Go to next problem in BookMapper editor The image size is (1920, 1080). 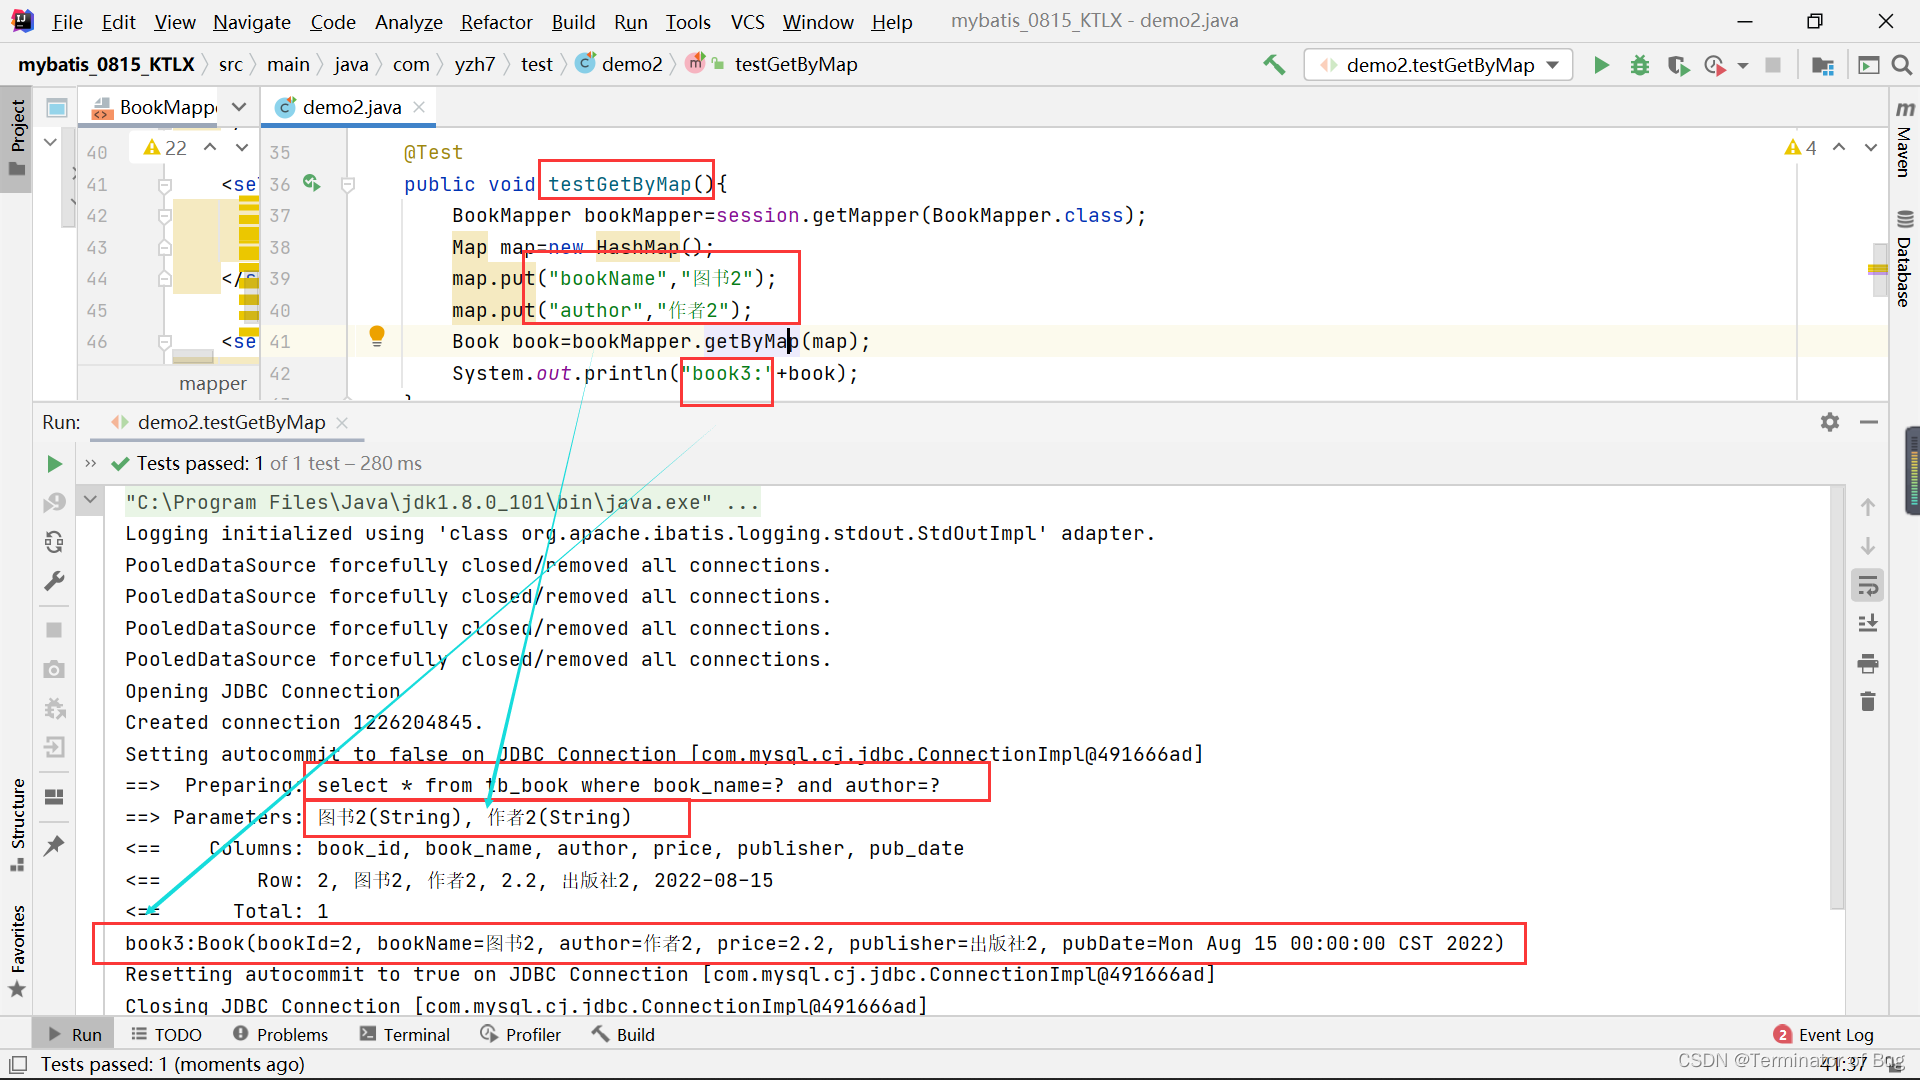[x=242, y=147]
